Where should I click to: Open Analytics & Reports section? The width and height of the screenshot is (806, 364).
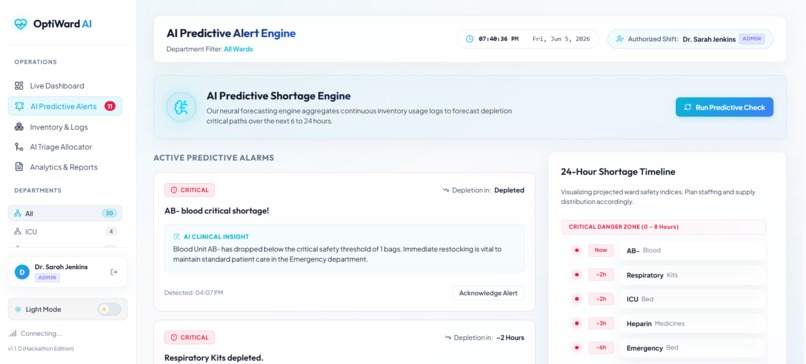click(65, 167)
